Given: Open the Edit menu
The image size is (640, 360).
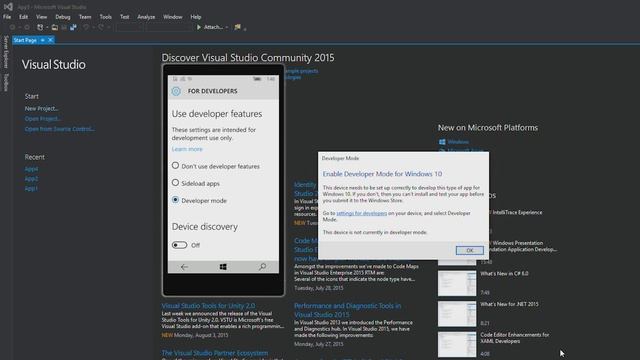Looking at the screenshot, I should tap(23, 17).
